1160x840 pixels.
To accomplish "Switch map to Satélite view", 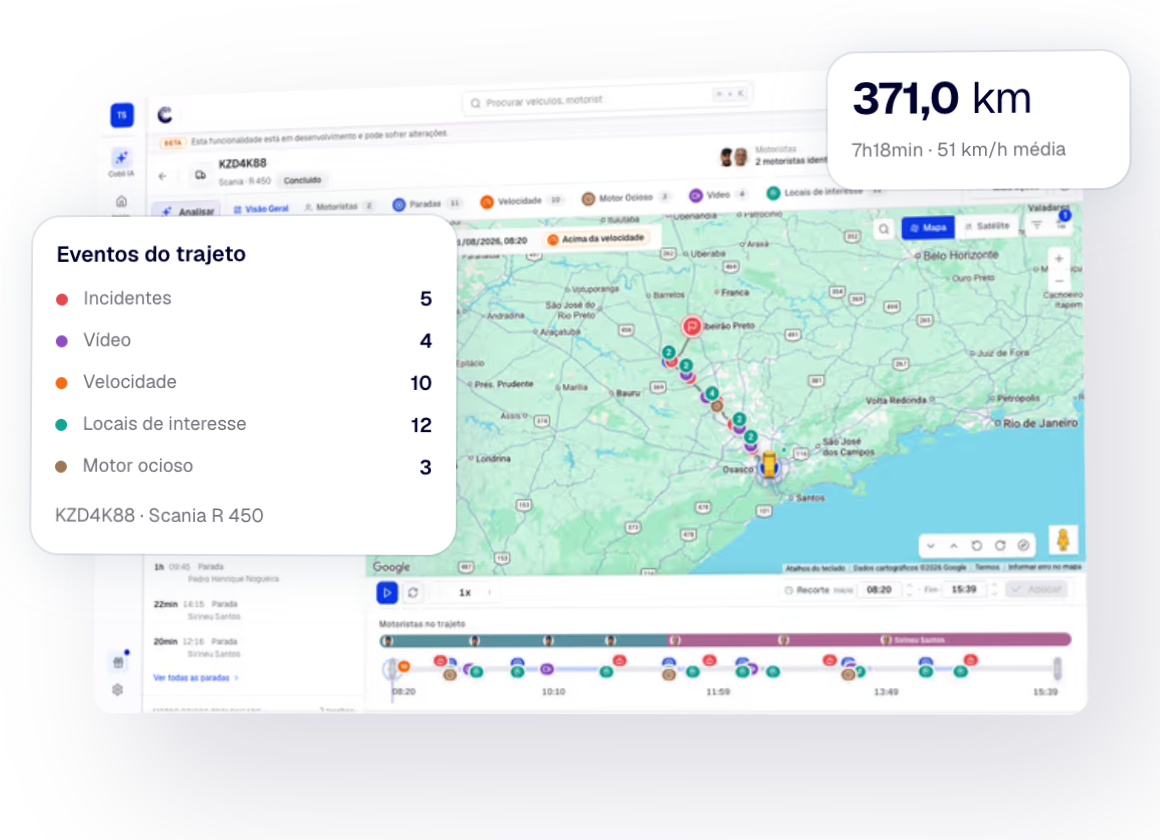I will coord(988,226).
